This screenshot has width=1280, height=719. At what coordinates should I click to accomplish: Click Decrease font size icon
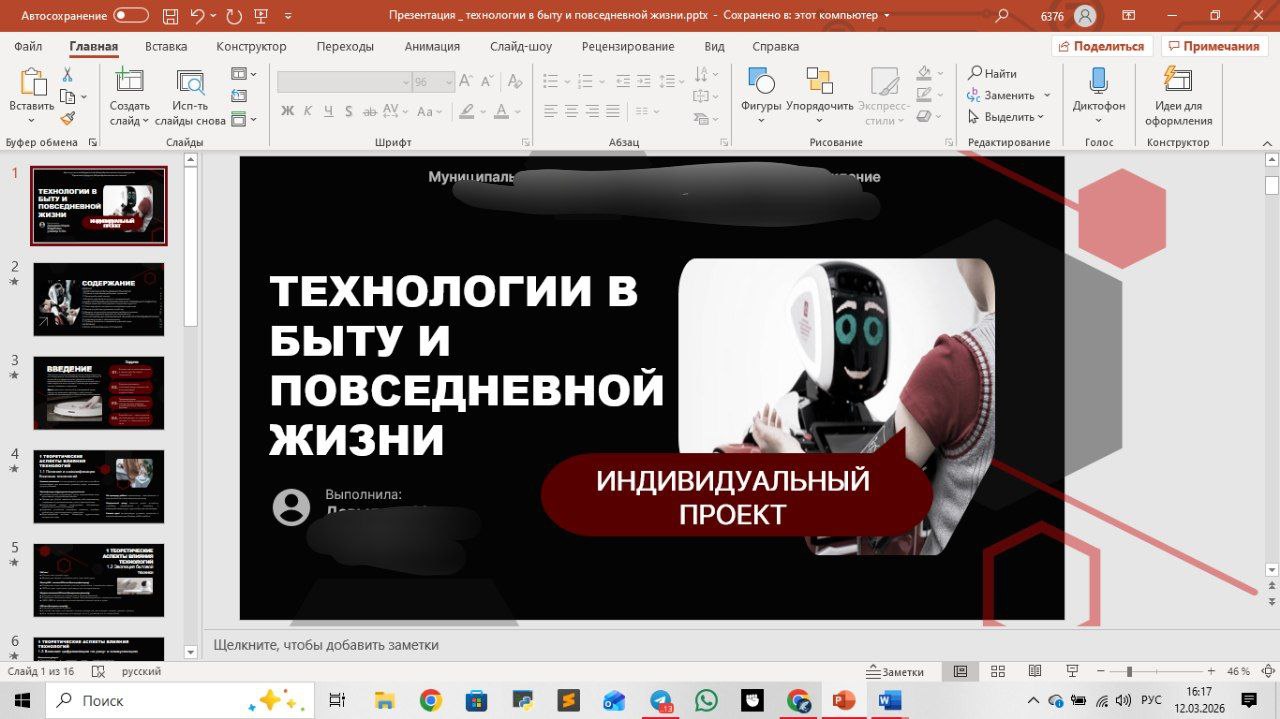pos(489,82)
